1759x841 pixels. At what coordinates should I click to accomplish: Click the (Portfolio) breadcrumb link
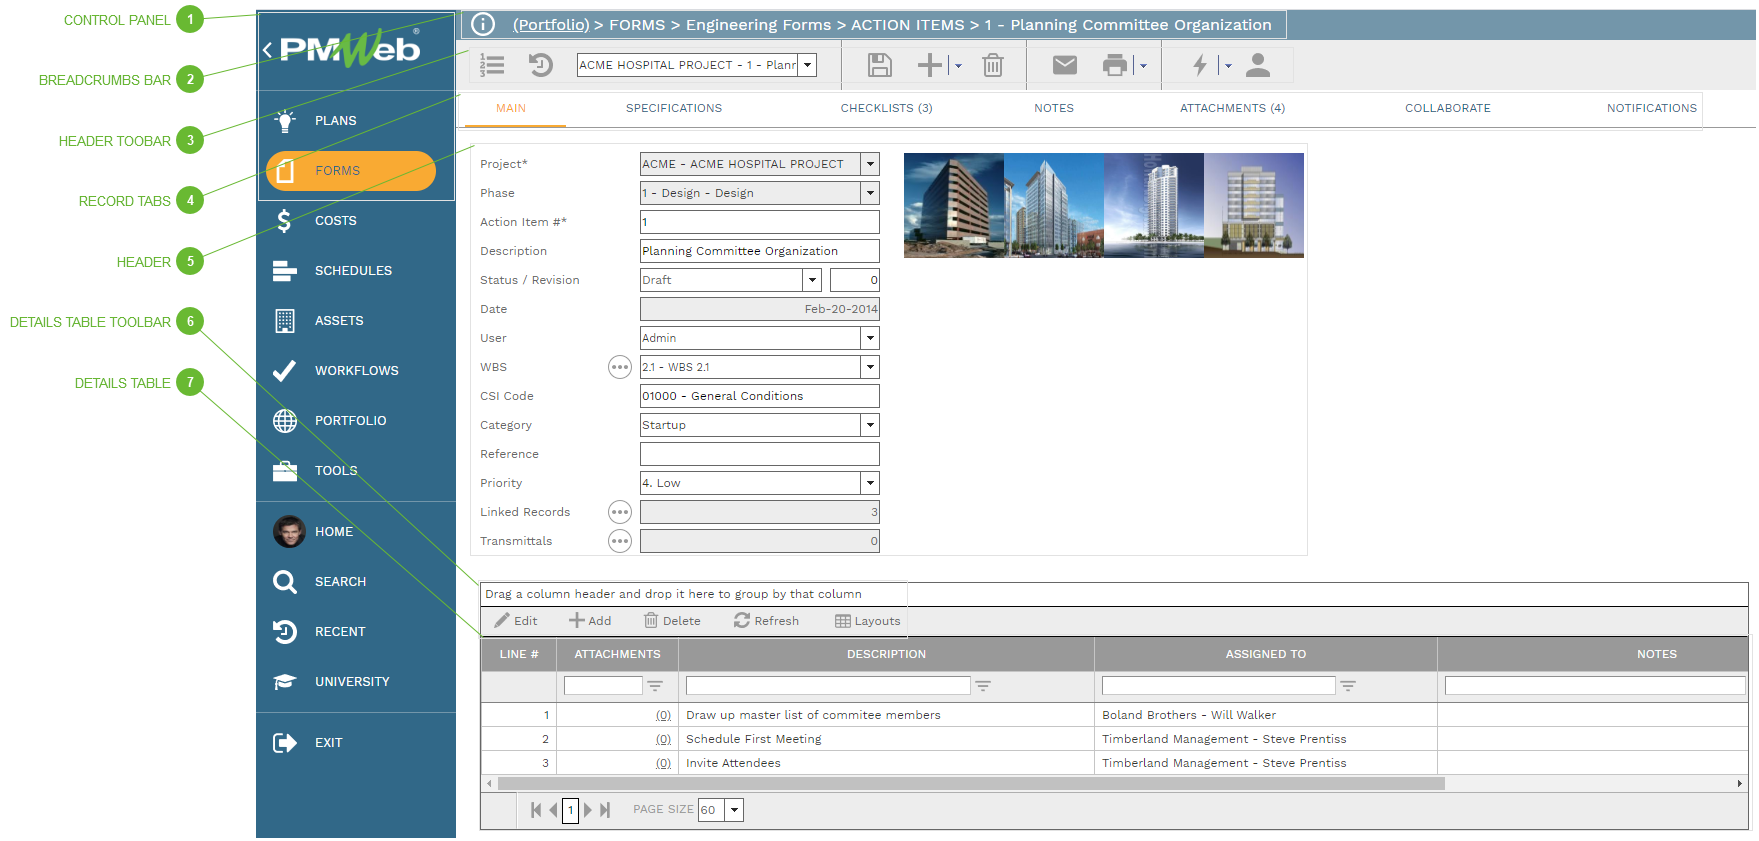551,25
